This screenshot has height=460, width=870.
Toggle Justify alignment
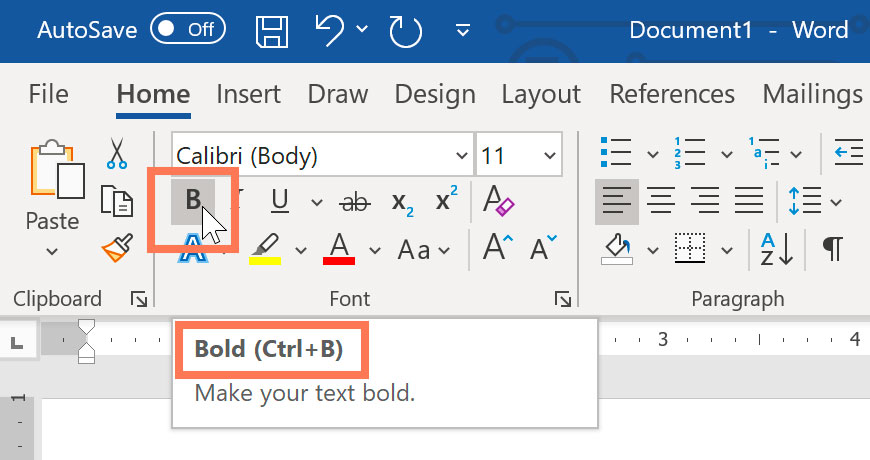749,200
